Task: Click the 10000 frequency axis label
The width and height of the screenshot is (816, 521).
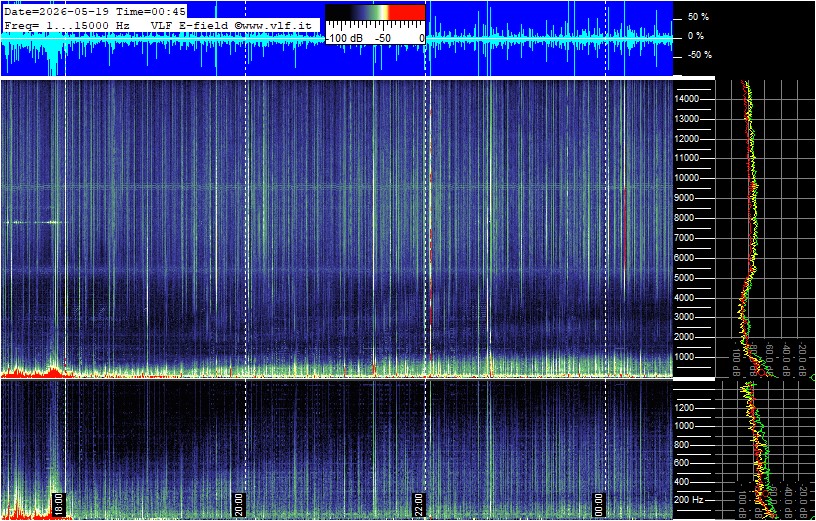Action: (x=686, y=178)
